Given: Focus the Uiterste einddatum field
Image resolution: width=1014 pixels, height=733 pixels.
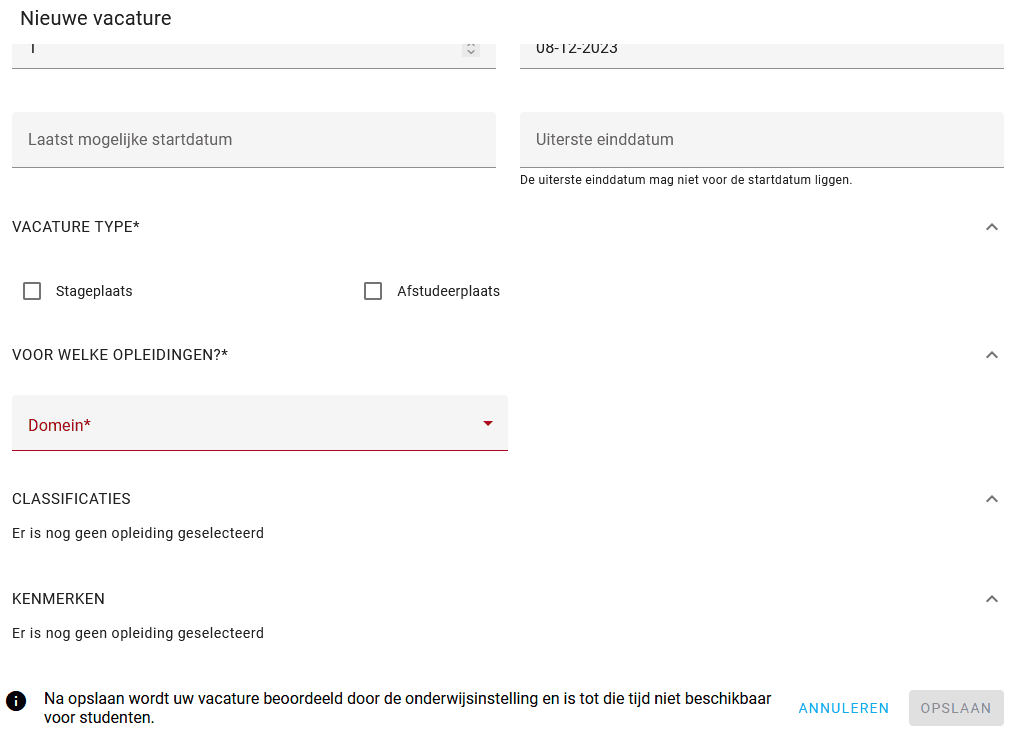Looking at the screenshot, I should 762,140.
